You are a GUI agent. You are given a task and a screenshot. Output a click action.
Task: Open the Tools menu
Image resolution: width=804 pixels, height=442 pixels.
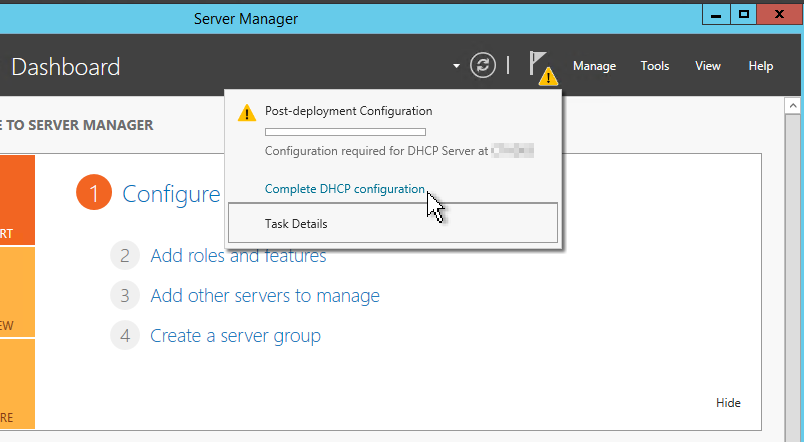[x=655, y=66]
